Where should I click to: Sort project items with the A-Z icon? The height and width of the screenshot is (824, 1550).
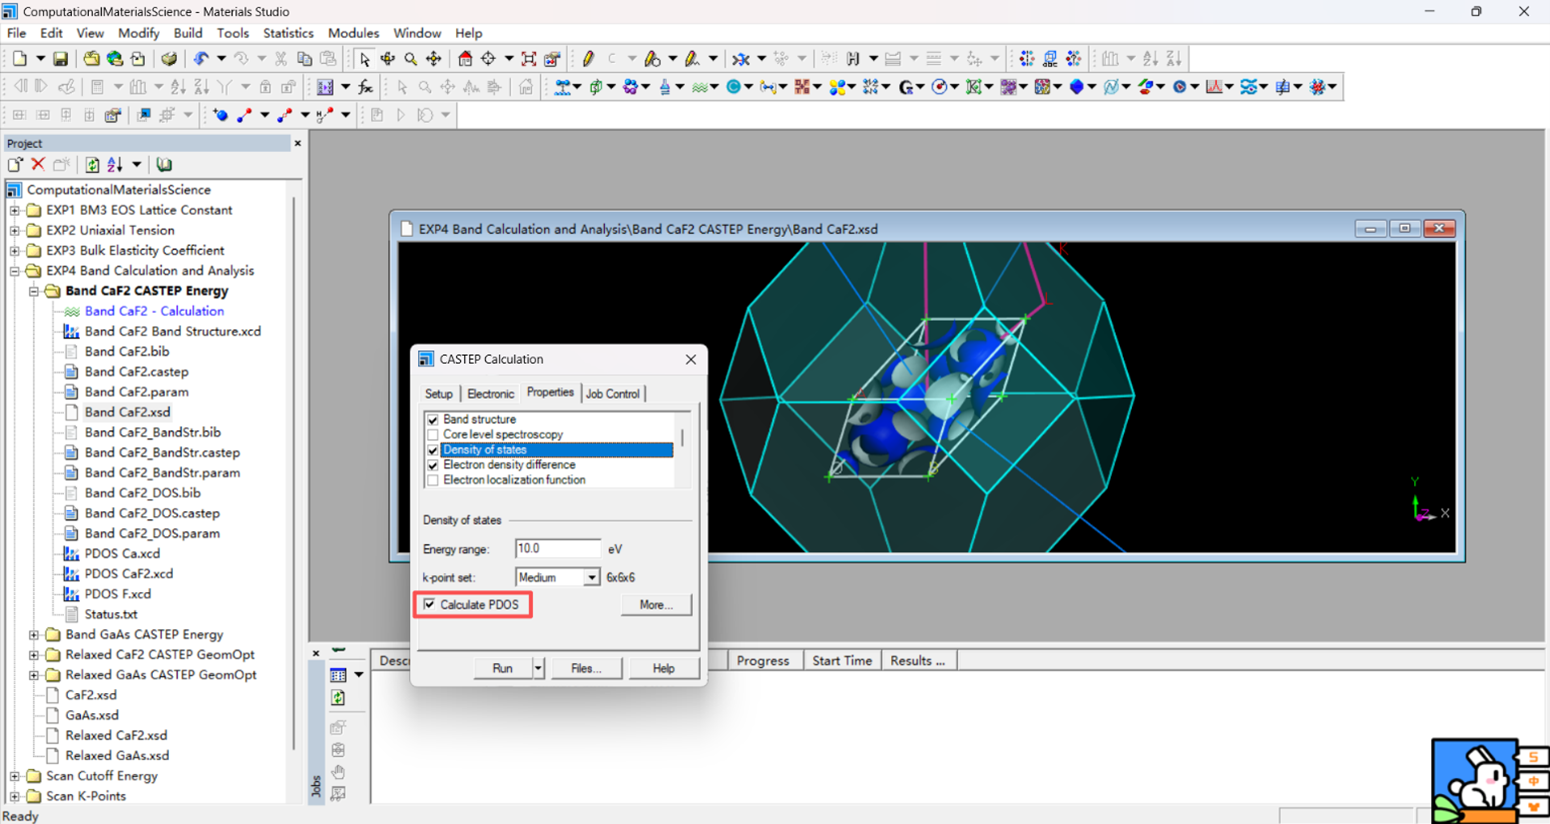coord(115,164)
